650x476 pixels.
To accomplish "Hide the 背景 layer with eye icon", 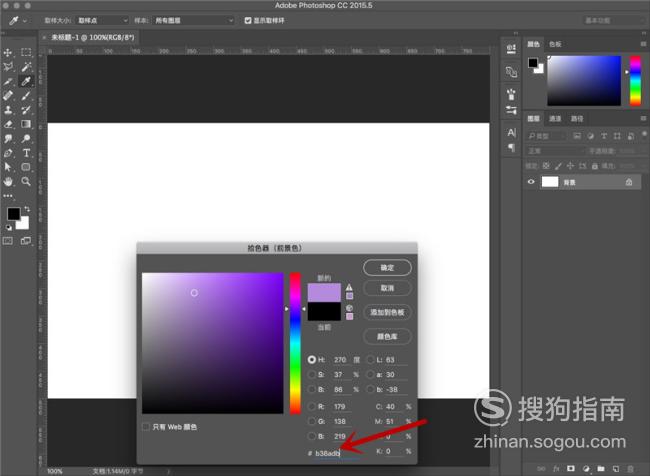I will pyautogui.click(x=531, y=182).
